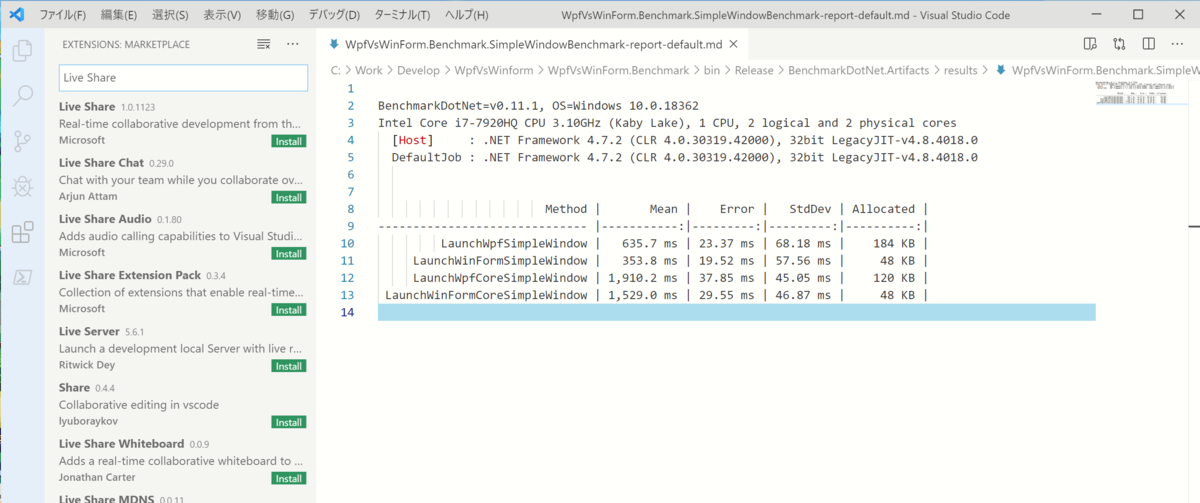The width and height of the screenshot is (1200, 503).
Task: Open the ファイル(F) menu
Action: (62, 15)
